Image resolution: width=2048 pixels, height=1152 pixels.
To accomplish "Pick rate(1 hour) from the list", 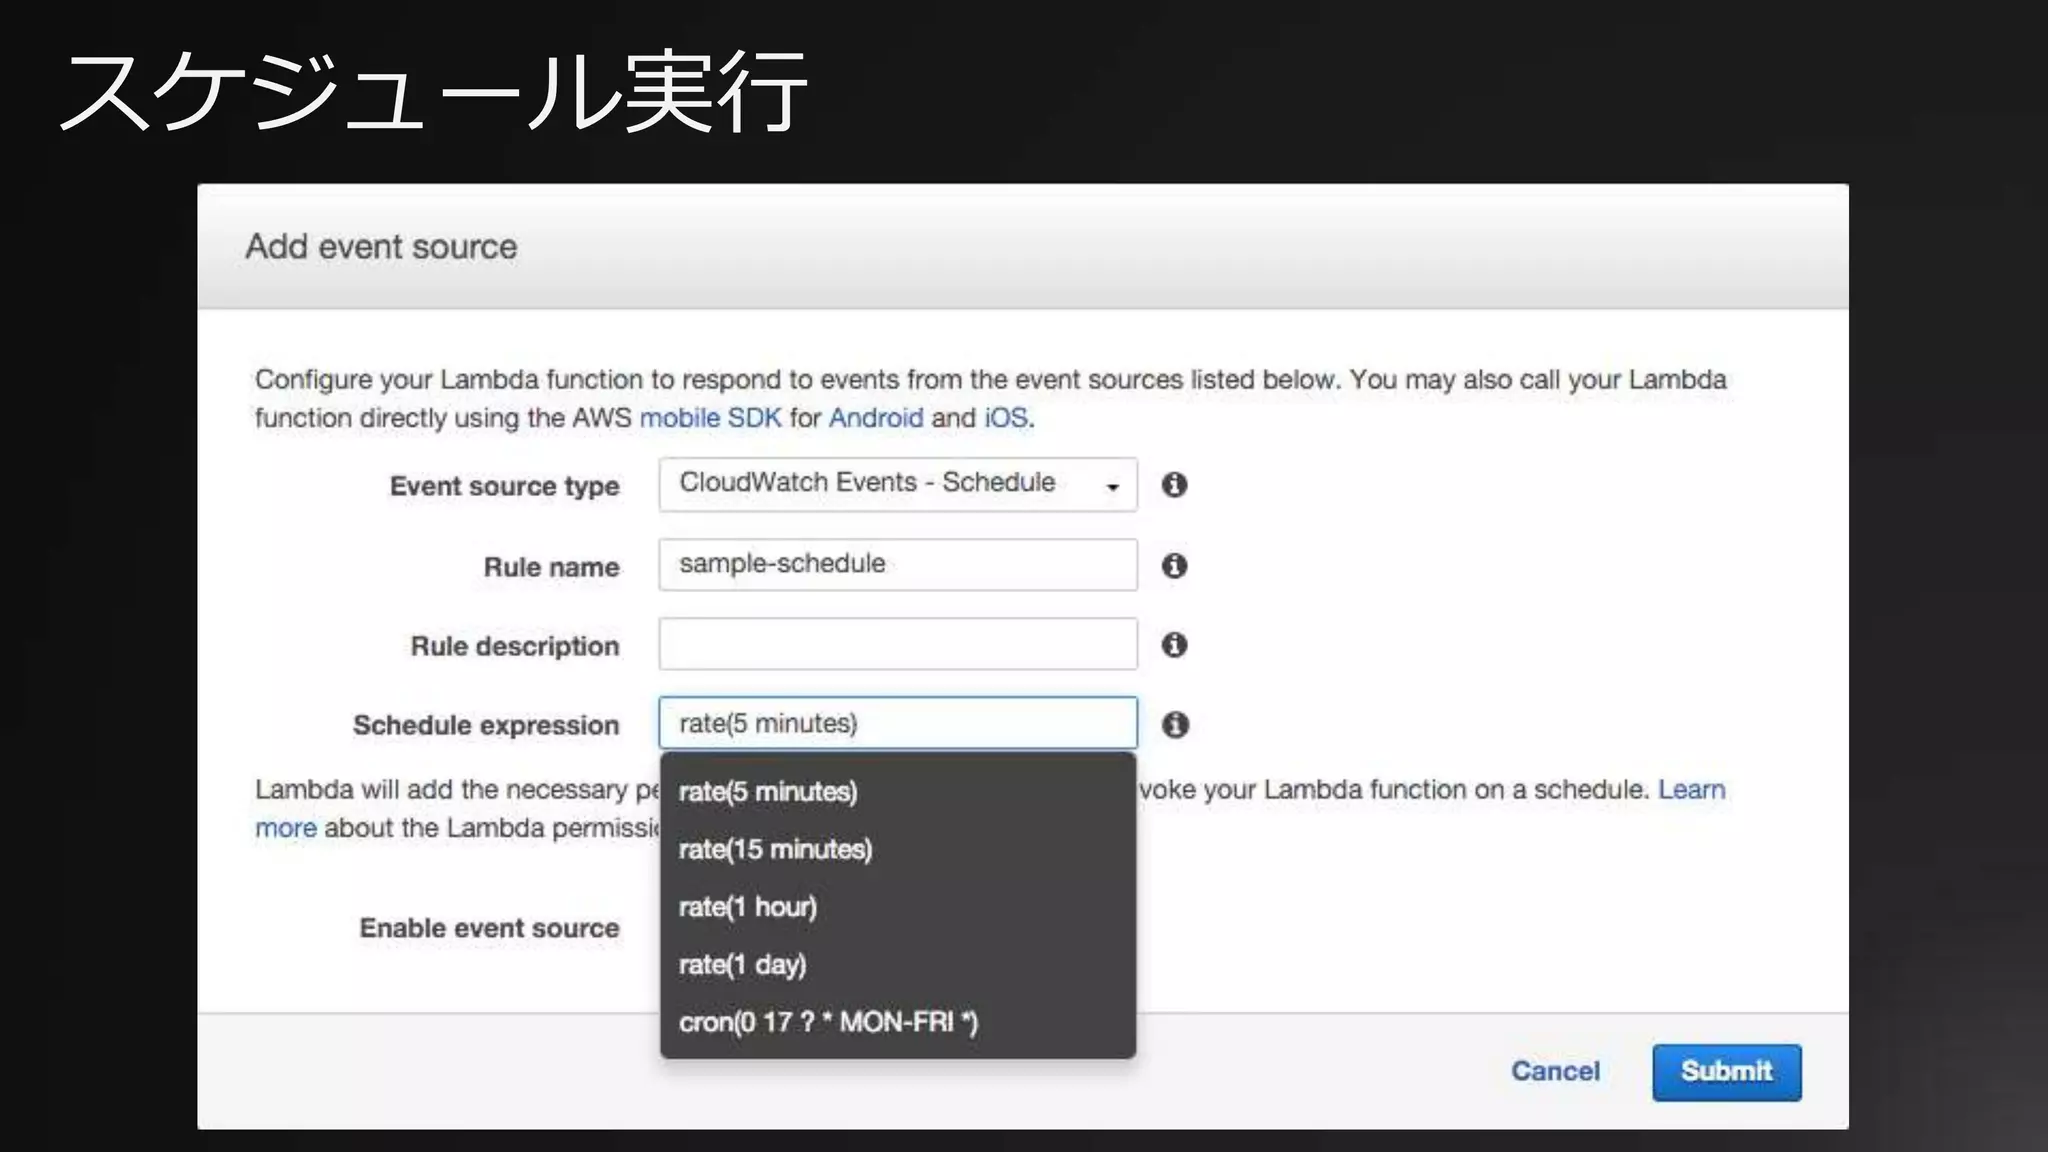I will [747, 907].
